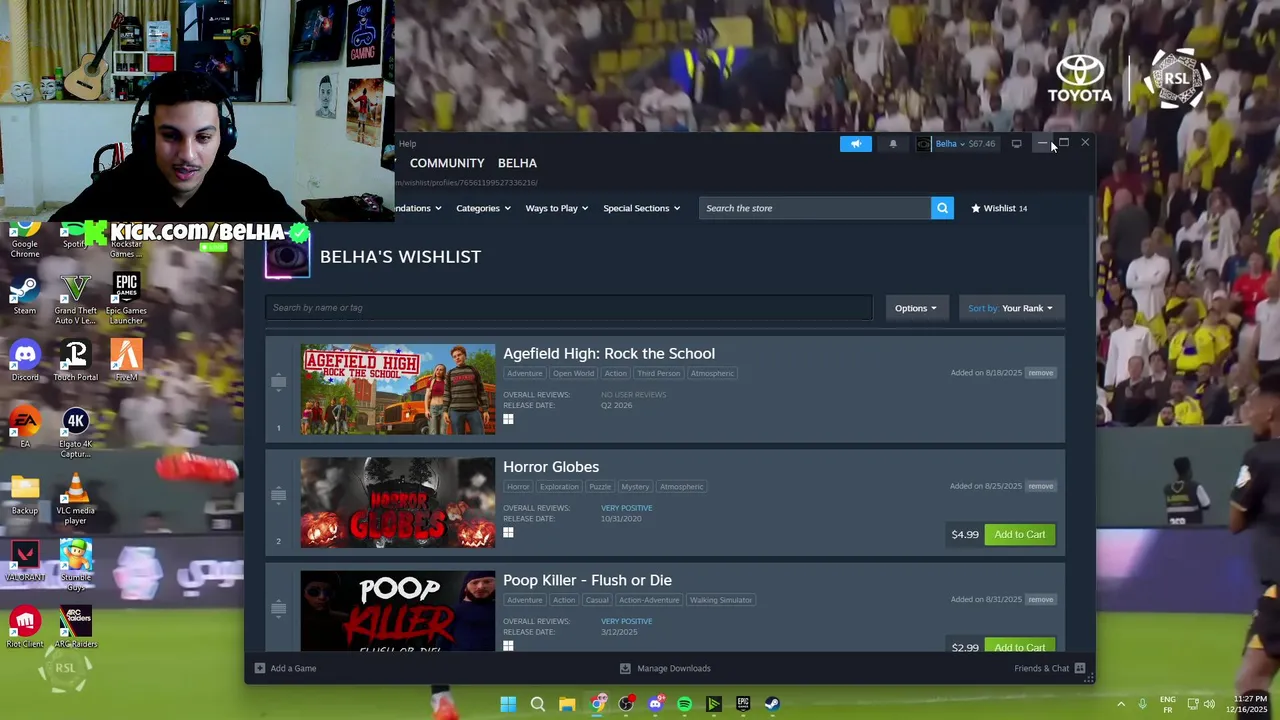This screenshot has height=720, width=1280.
Task: Open Discord desktop shortcut
Action: click(x=25, y=361)
